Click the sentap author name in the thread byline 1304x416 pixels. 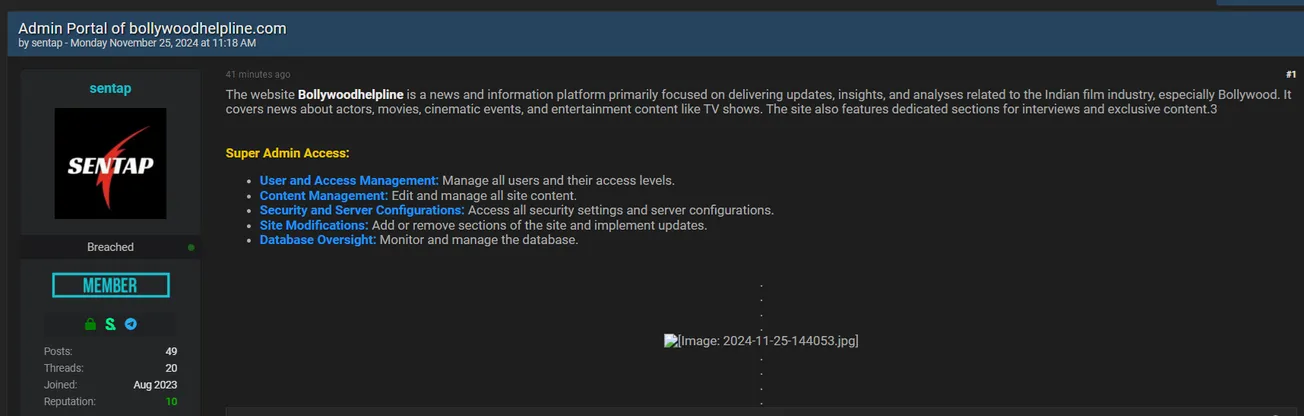point(45,43)
